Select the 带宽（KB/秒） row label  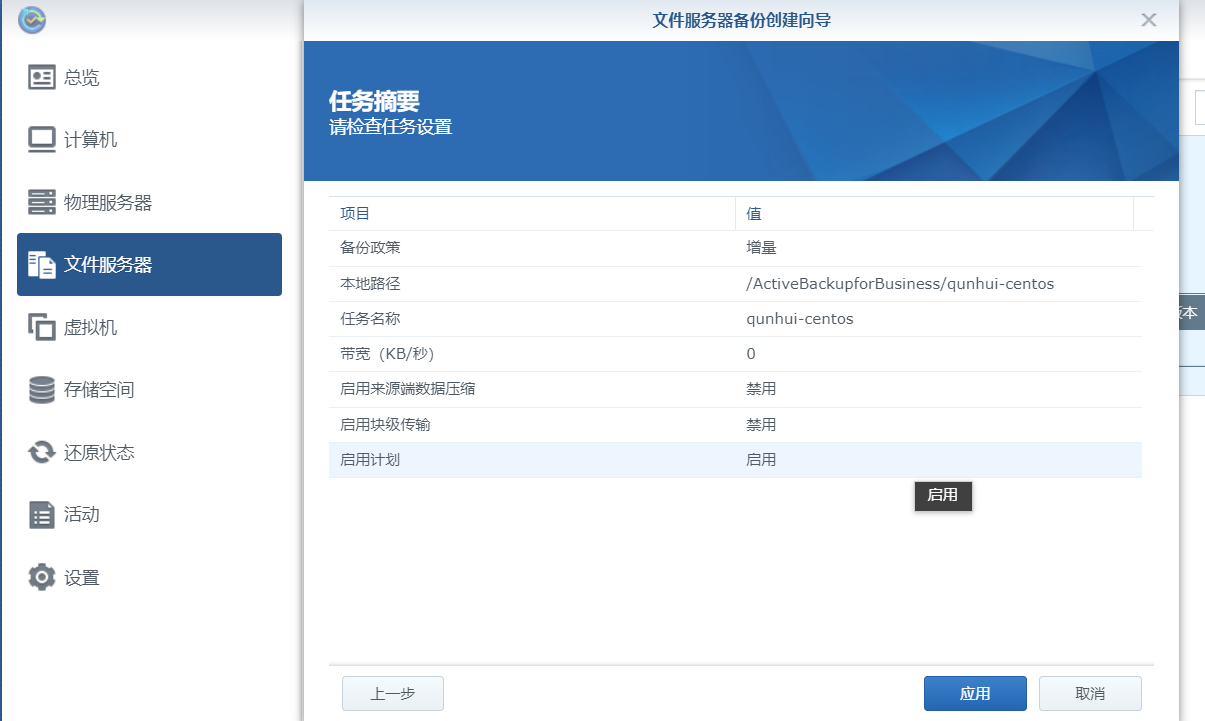coord(387,354)
